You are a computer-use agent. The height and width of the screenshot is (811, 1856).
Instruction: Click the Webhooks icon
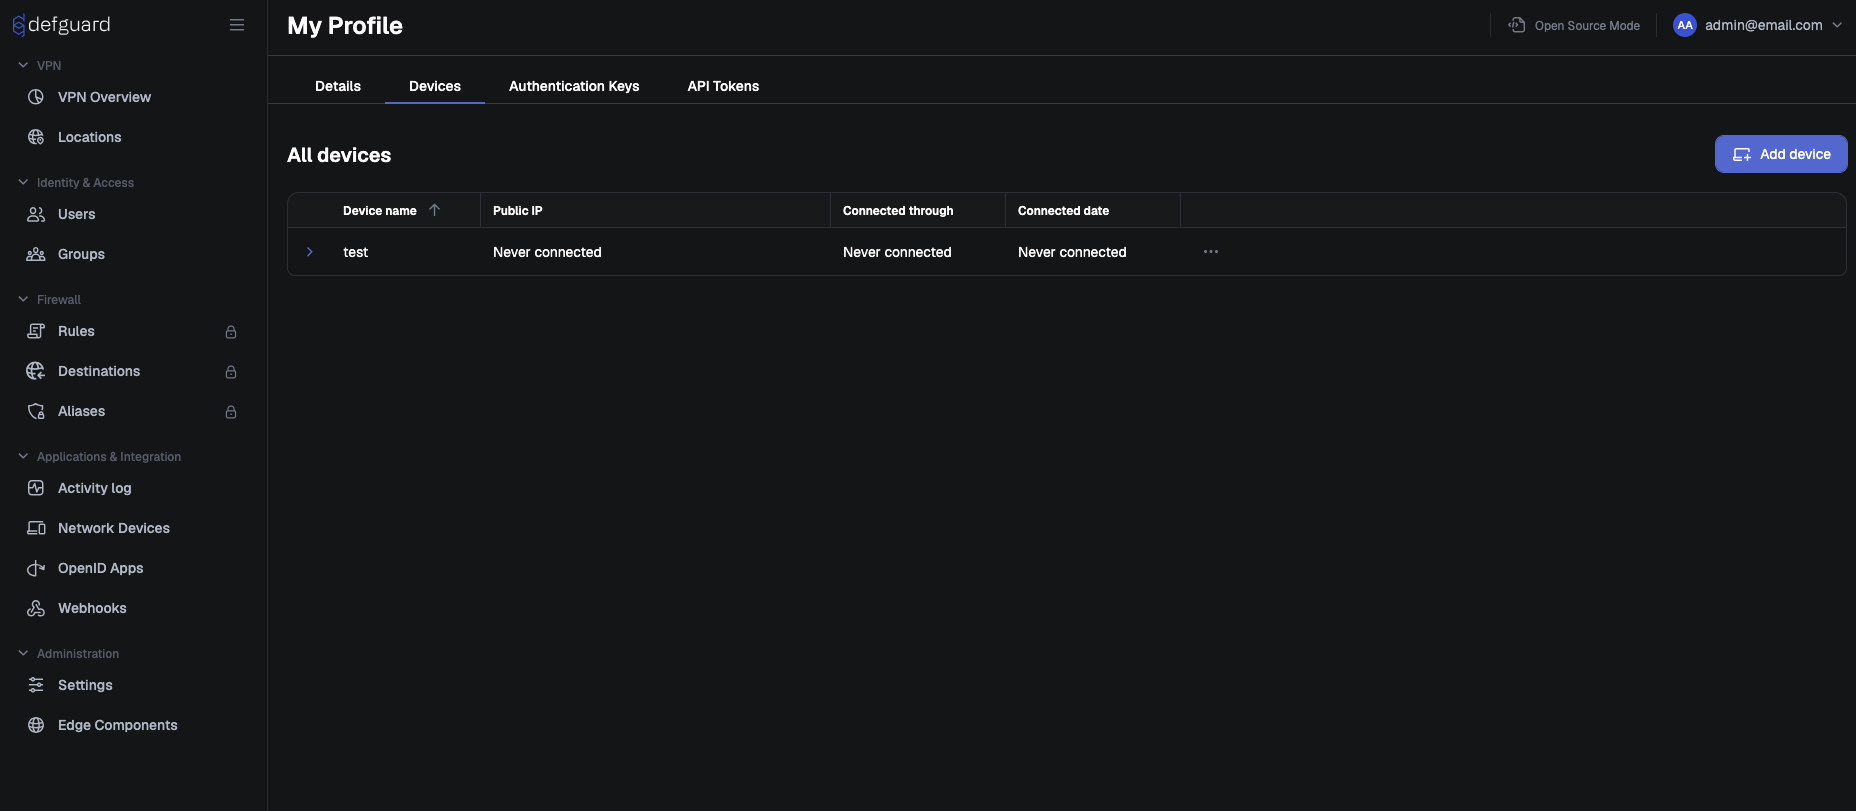point(36,608)
